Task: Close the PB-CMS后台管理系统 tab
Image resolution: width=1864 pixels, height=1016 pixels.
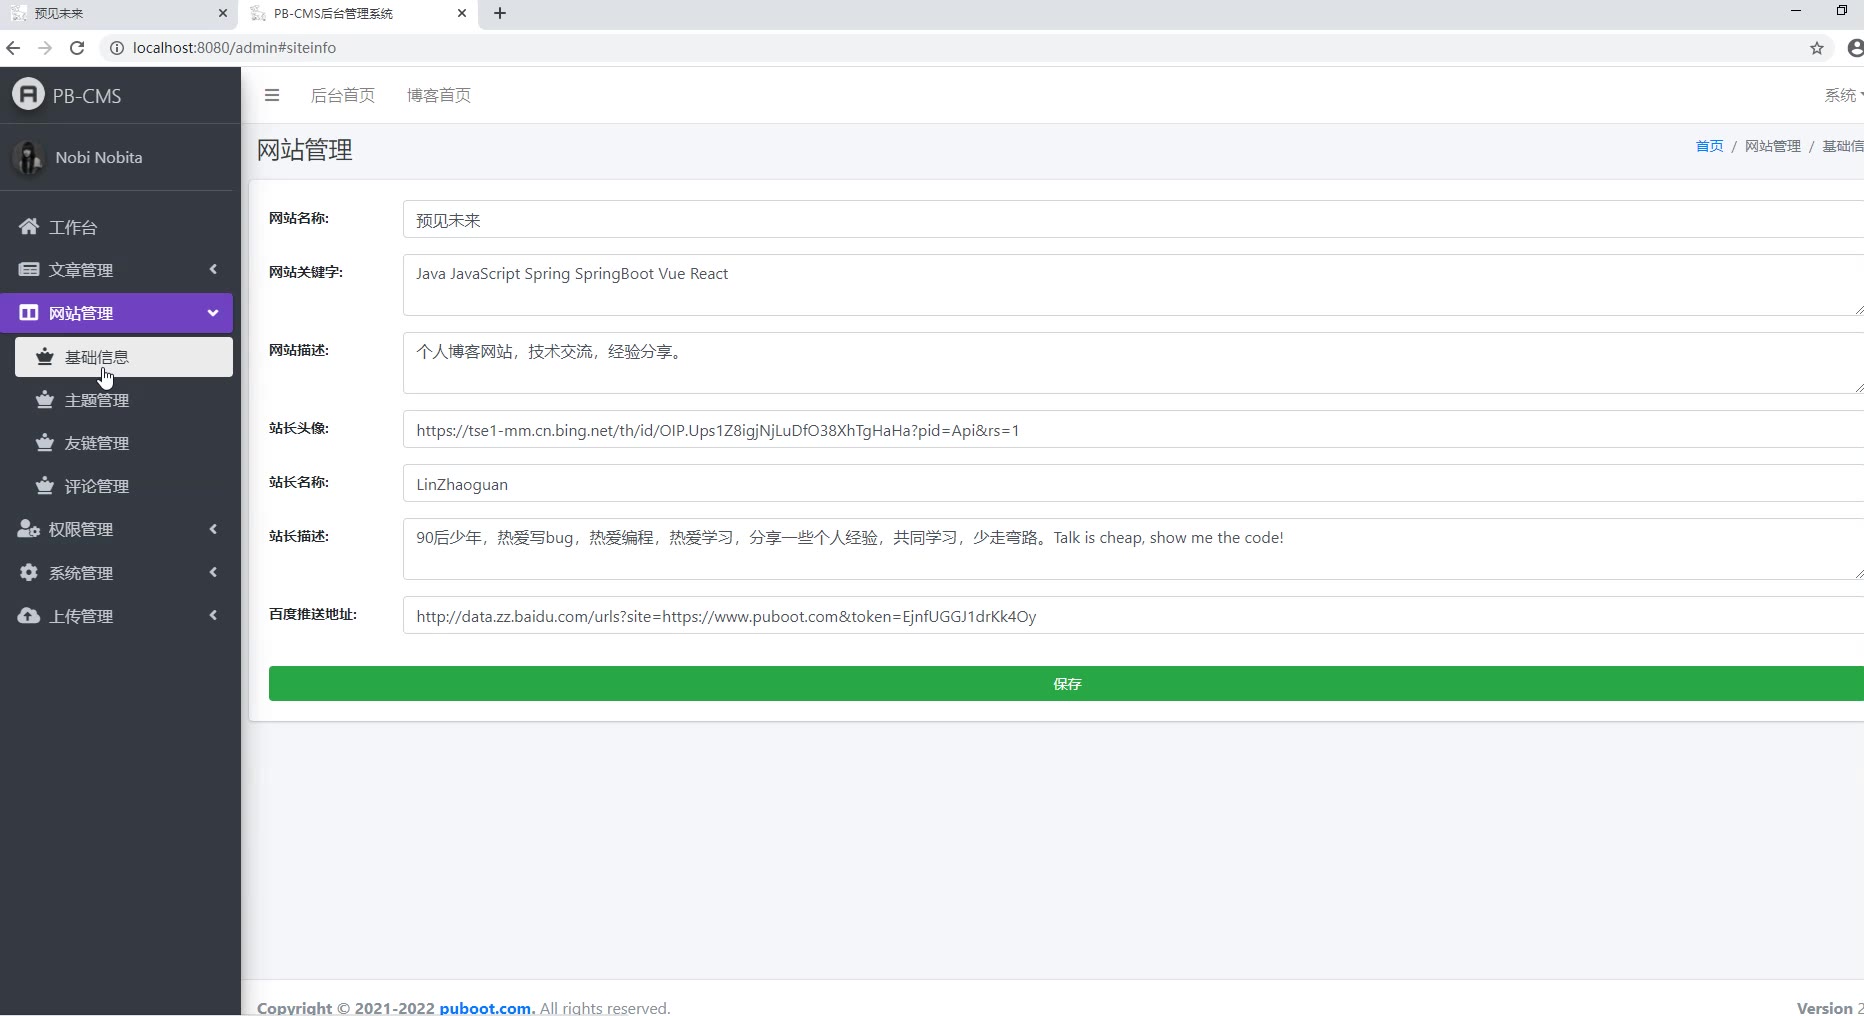Action: click(462, 13)
